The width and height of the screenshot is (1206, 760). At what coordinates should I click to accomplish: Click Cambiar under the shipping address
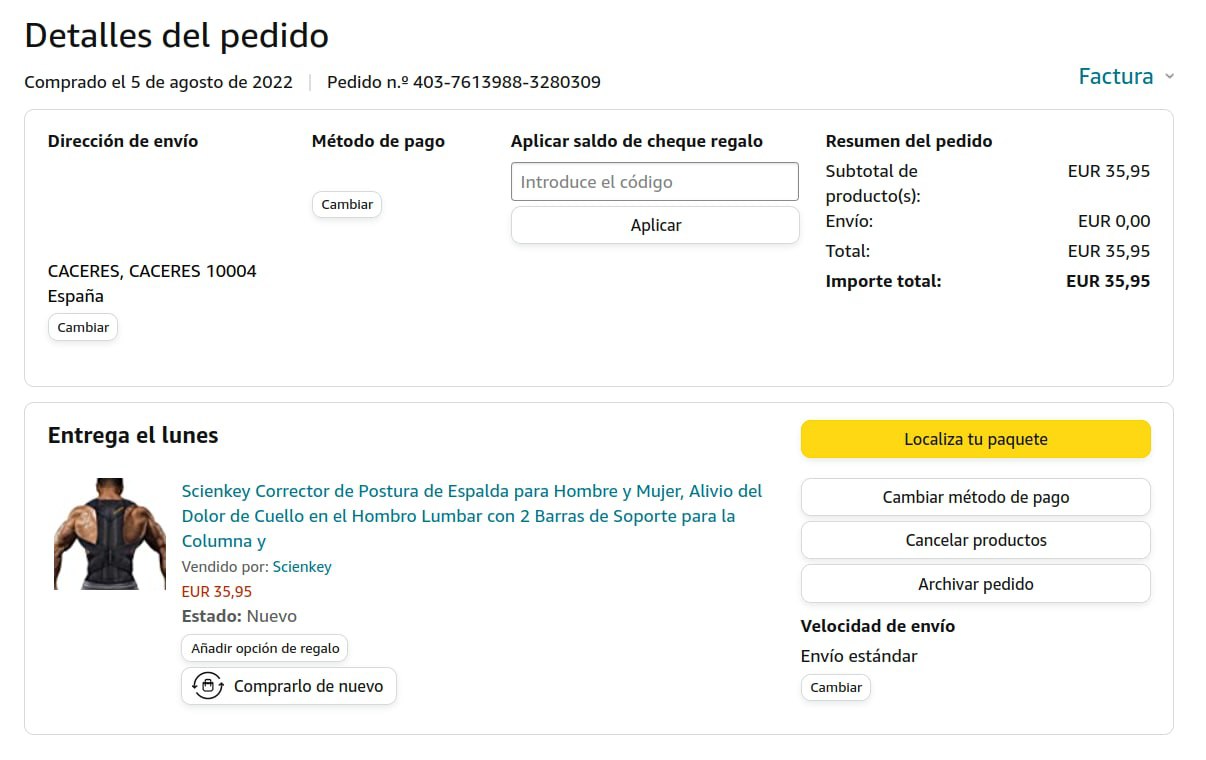coord(83,328)
